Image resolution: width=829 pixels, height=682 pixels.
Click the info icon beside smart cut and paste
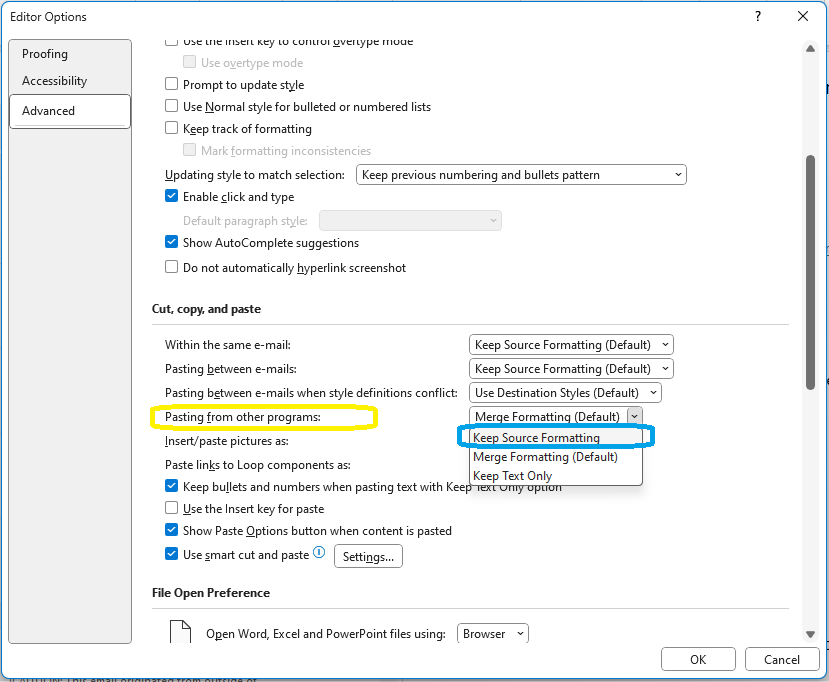[x=319, y=552]
